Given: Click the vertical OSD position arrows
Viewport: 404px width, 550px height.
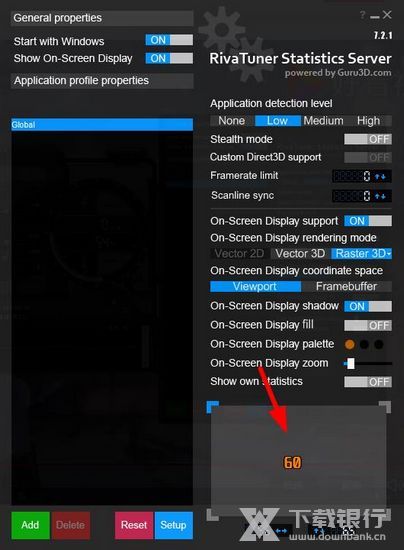Looking at the screenshot, I should tap(318, 531).
